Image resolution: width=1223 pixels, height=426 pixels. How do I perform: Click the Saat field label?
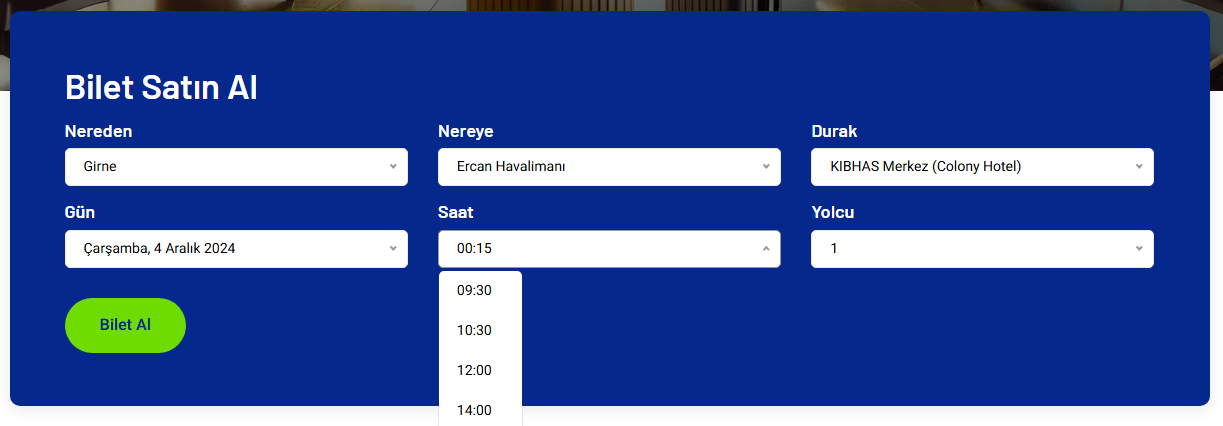pyautogui.click(x=456, y=213)
